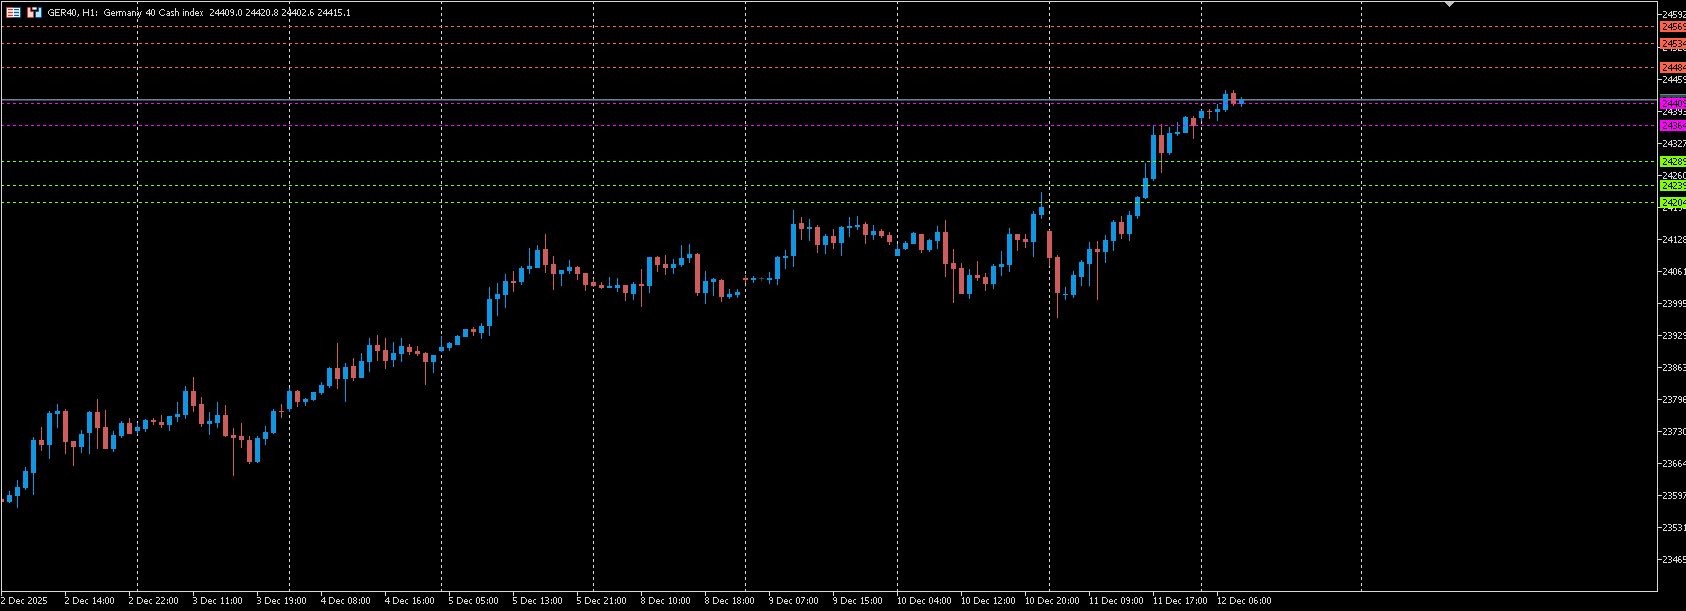The image size is (1686, 611).
Task: Click the 2 Dec 22:00 time label
Action: coord(153,601)
